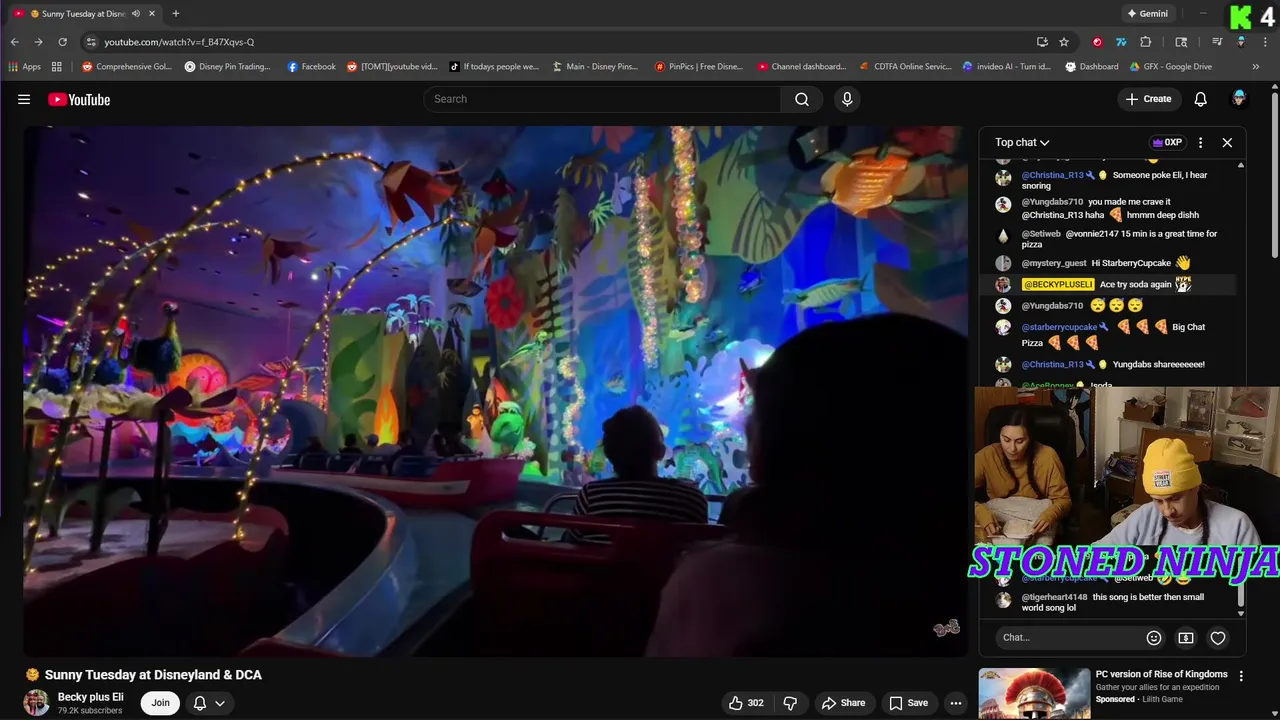Share the video

click(x=843, y=703)
